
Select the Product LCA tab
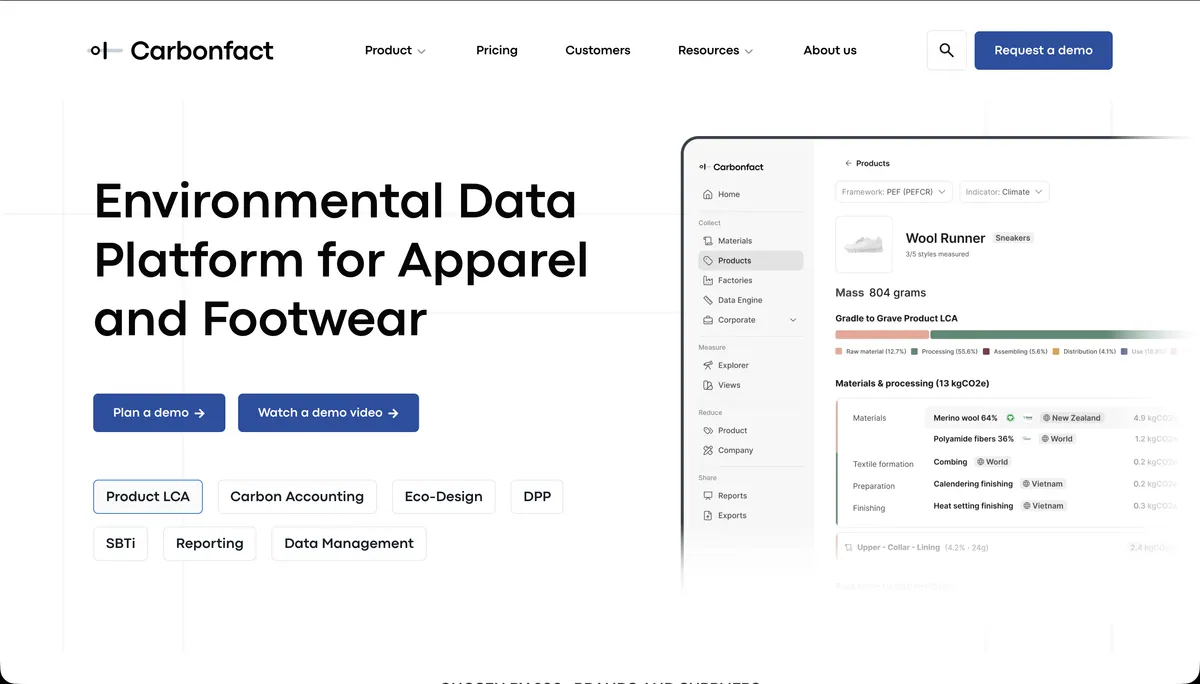coord(148,497)
